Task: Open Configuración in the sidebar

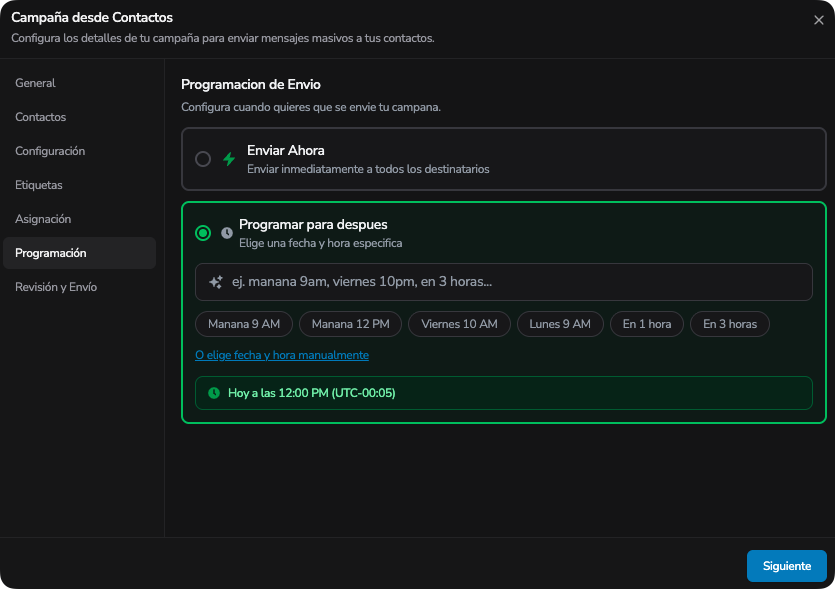Action: point(79,151)
